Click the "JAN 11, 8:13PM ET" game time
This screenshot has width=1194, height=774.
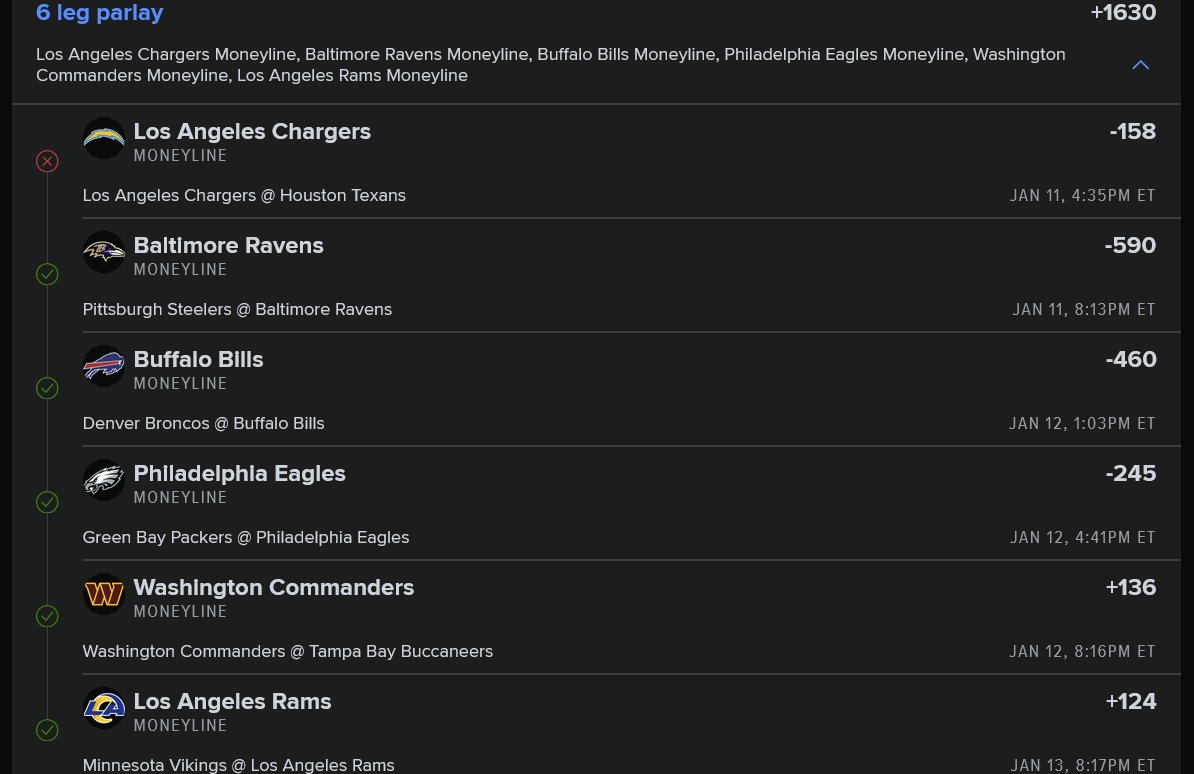click(1084, 309)
